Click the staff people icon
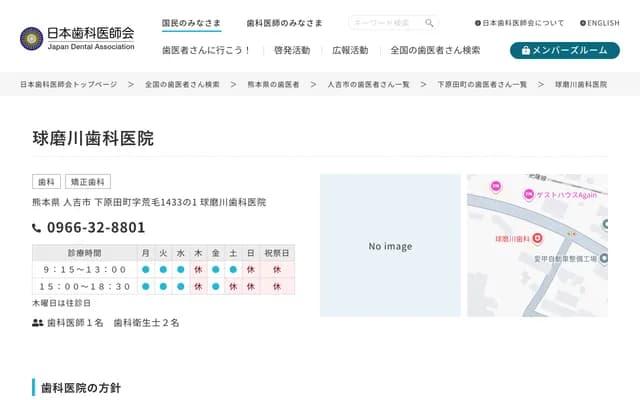The width and height of the screenshot is (640, 400). (x=38, y=323)
